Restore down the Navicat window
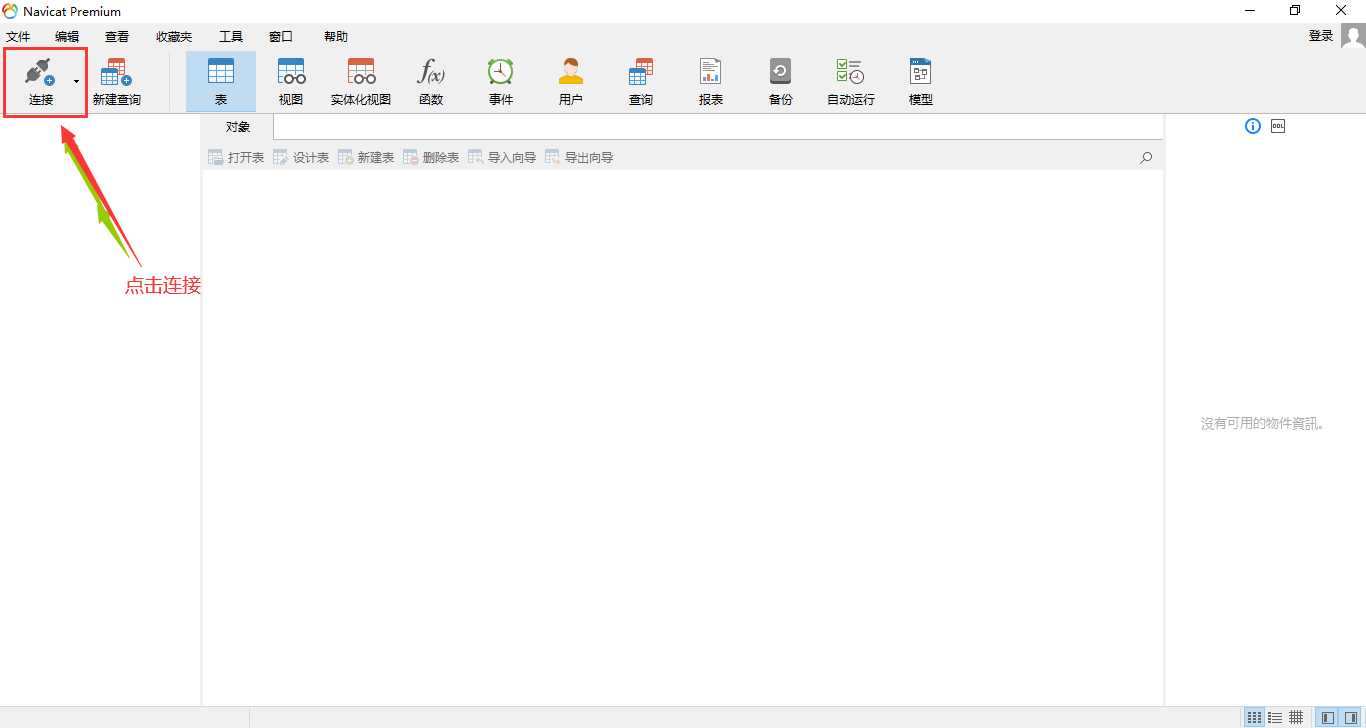Screen dimensions: 1366x728 coord(1295,11)
